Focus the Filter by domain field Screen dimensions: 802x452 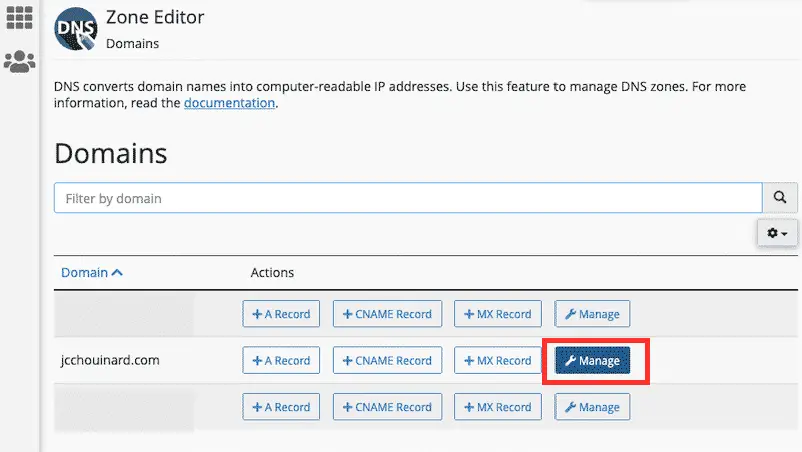point(408,198)
